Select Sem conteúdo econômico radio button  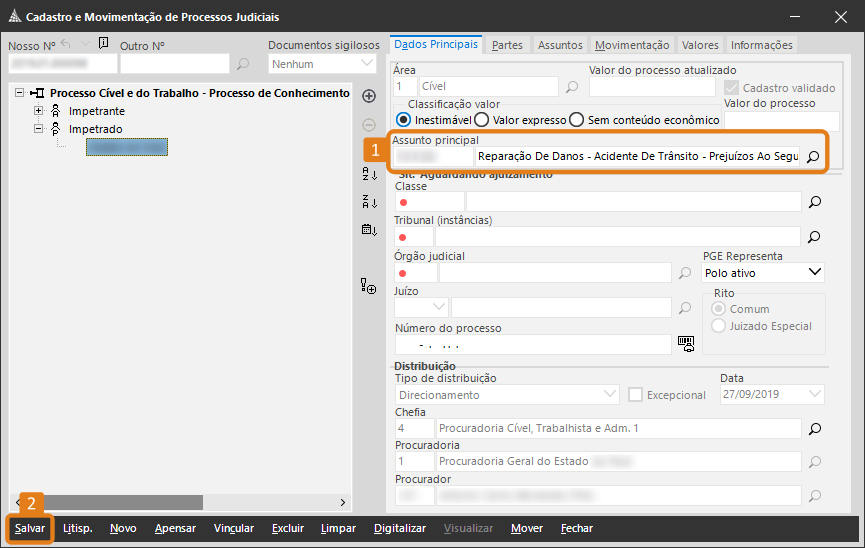(576, 120)
